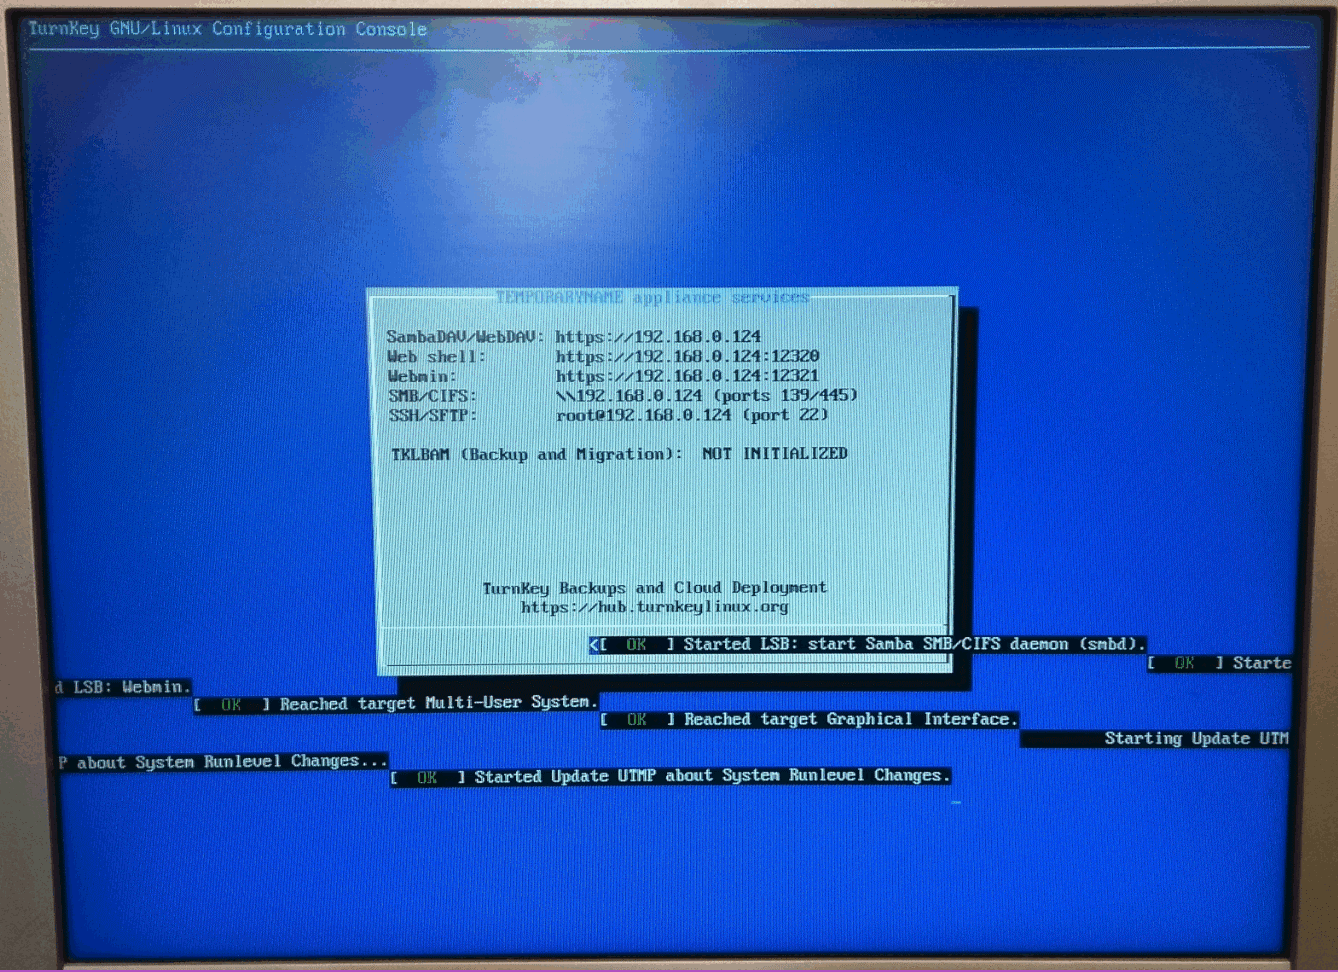
Task: Click the 'd LSB: Webmin.' log text
Action: 122,687
